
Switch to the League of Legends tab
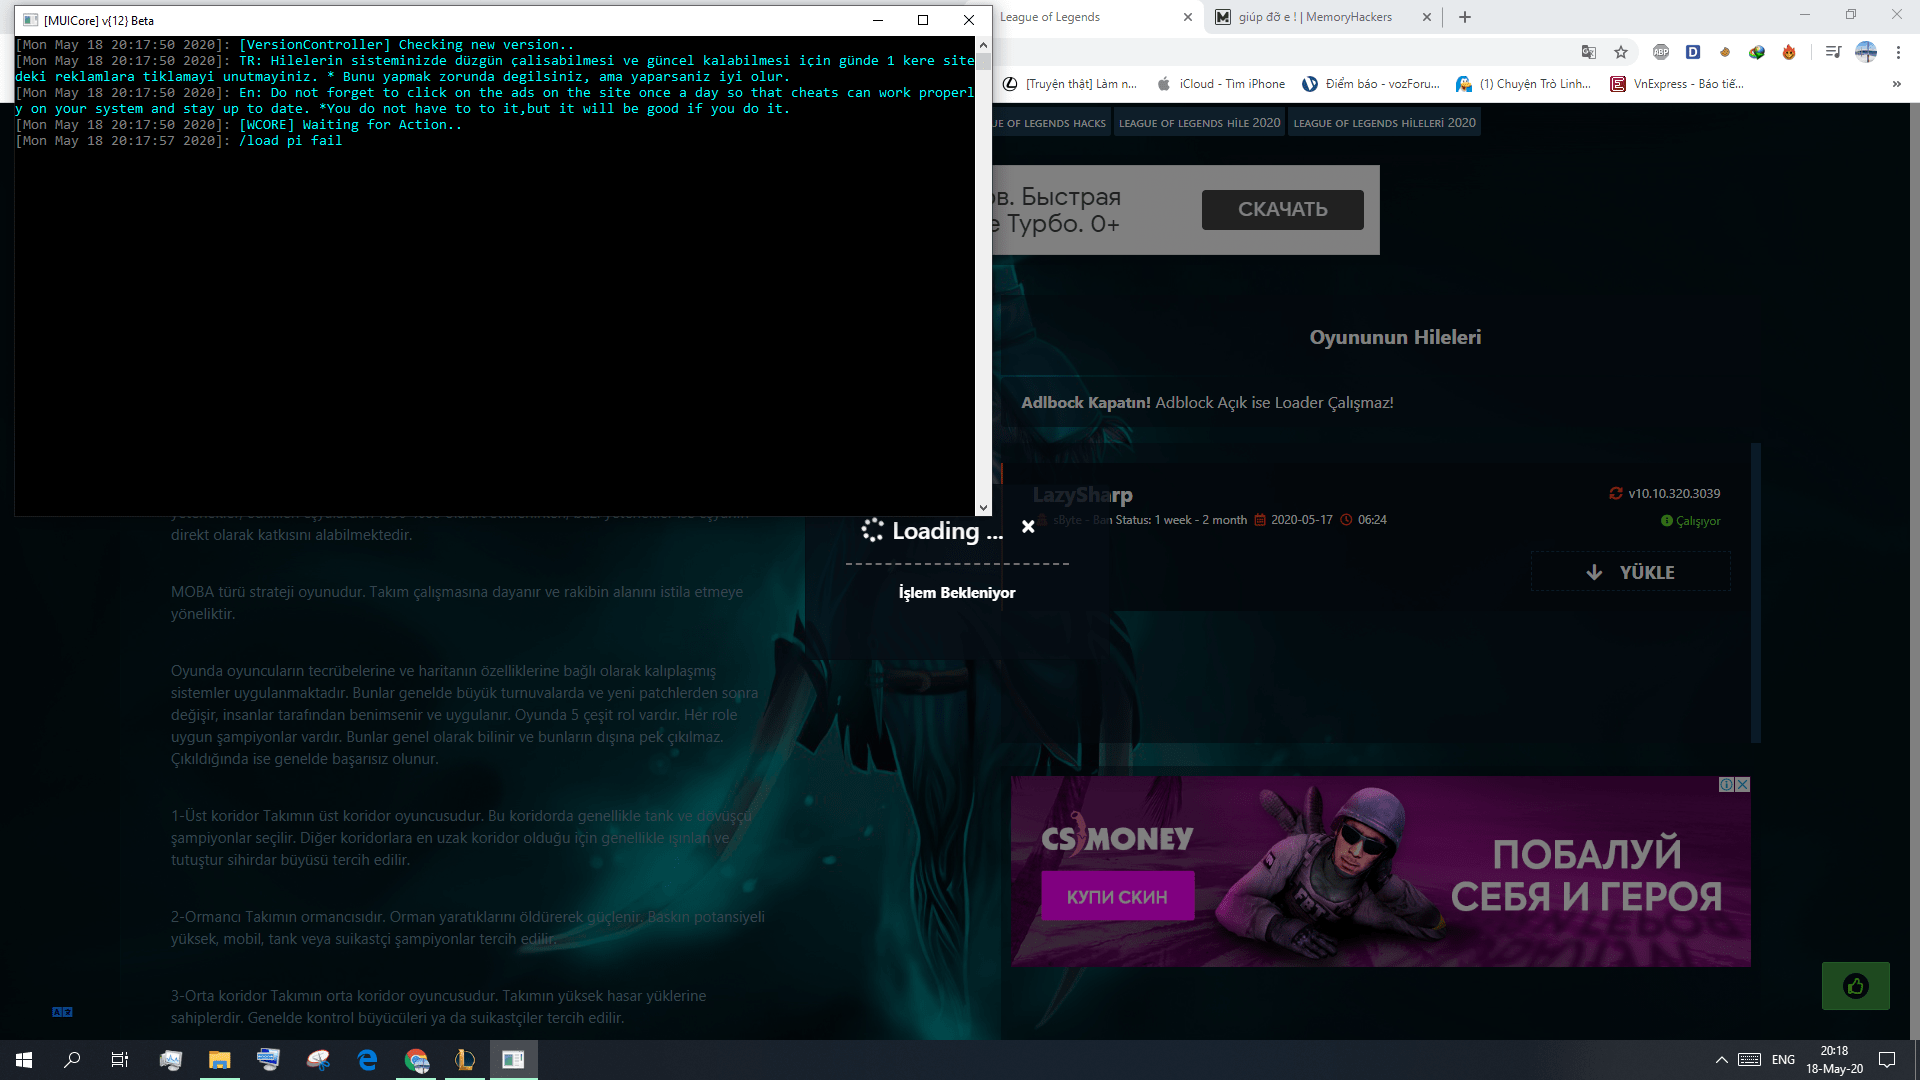(x=1086, y=17)
